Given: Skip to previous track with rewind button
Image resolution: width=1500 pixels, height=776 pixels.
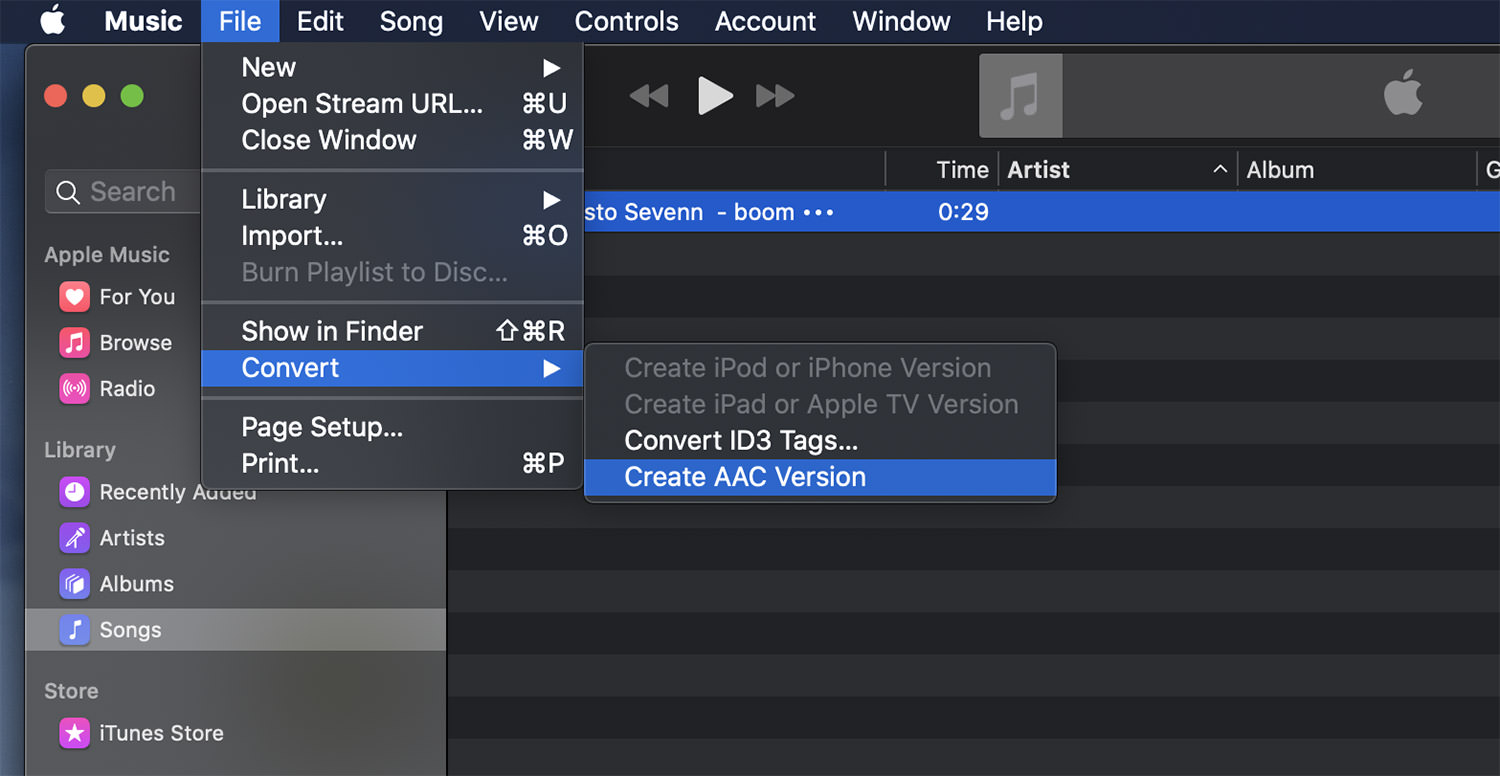Looking at the screenshot, I should [649, 96].
